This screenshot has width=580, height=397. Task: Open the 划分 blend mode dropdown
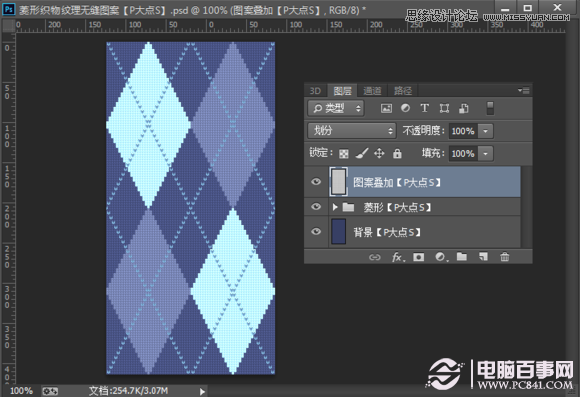pos(352,130)
